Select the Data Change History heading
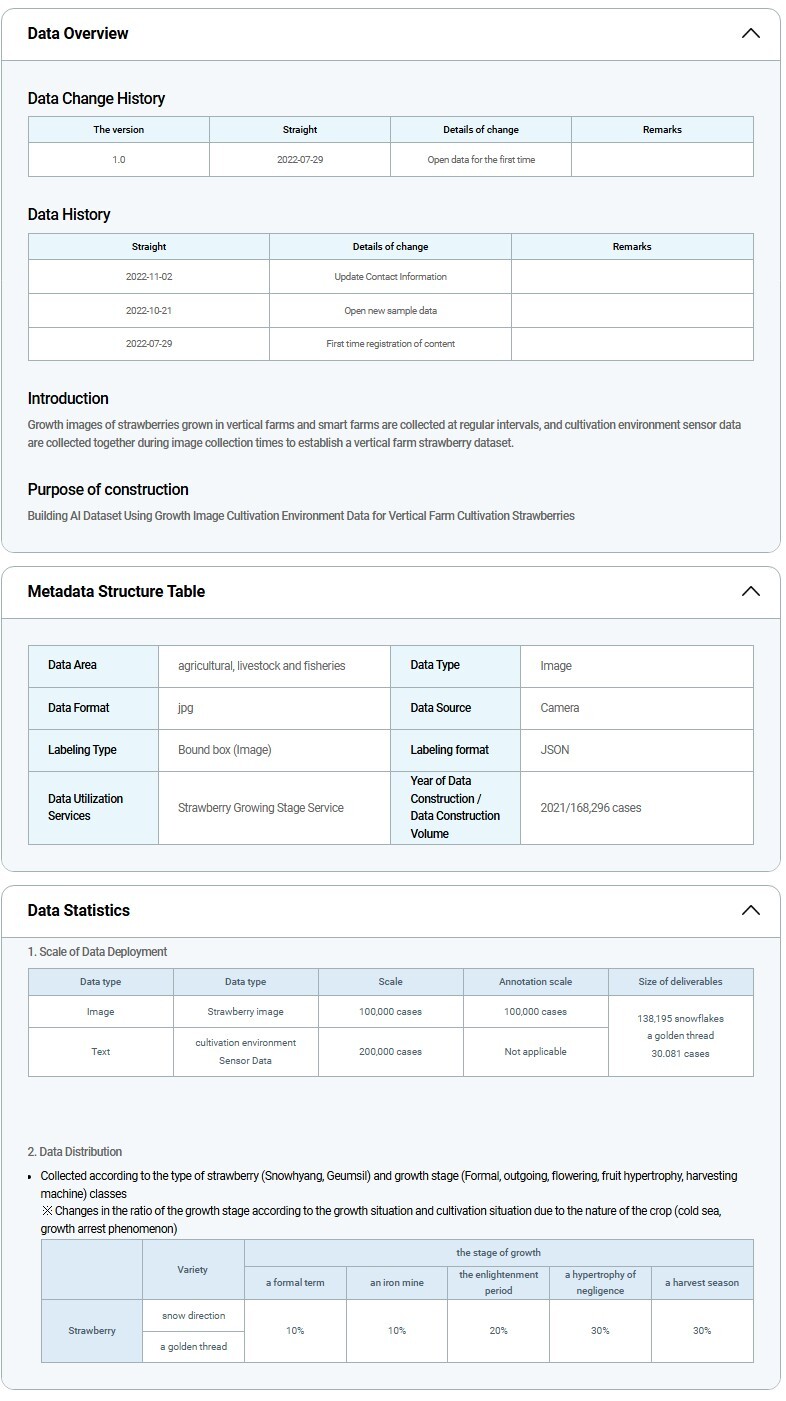Image resolution: width=786 pixels, height=1401 pixels. tap(96, 98)
